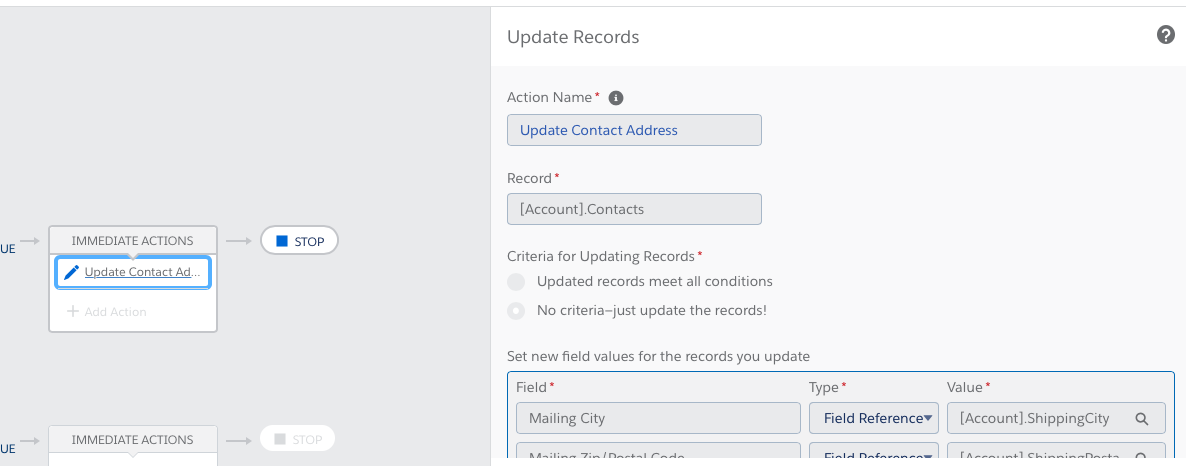Click the greyed STOP node in lower row
Image resolution: width=1186 pixels, height=466 pixels.
click(x=298, y=439)
